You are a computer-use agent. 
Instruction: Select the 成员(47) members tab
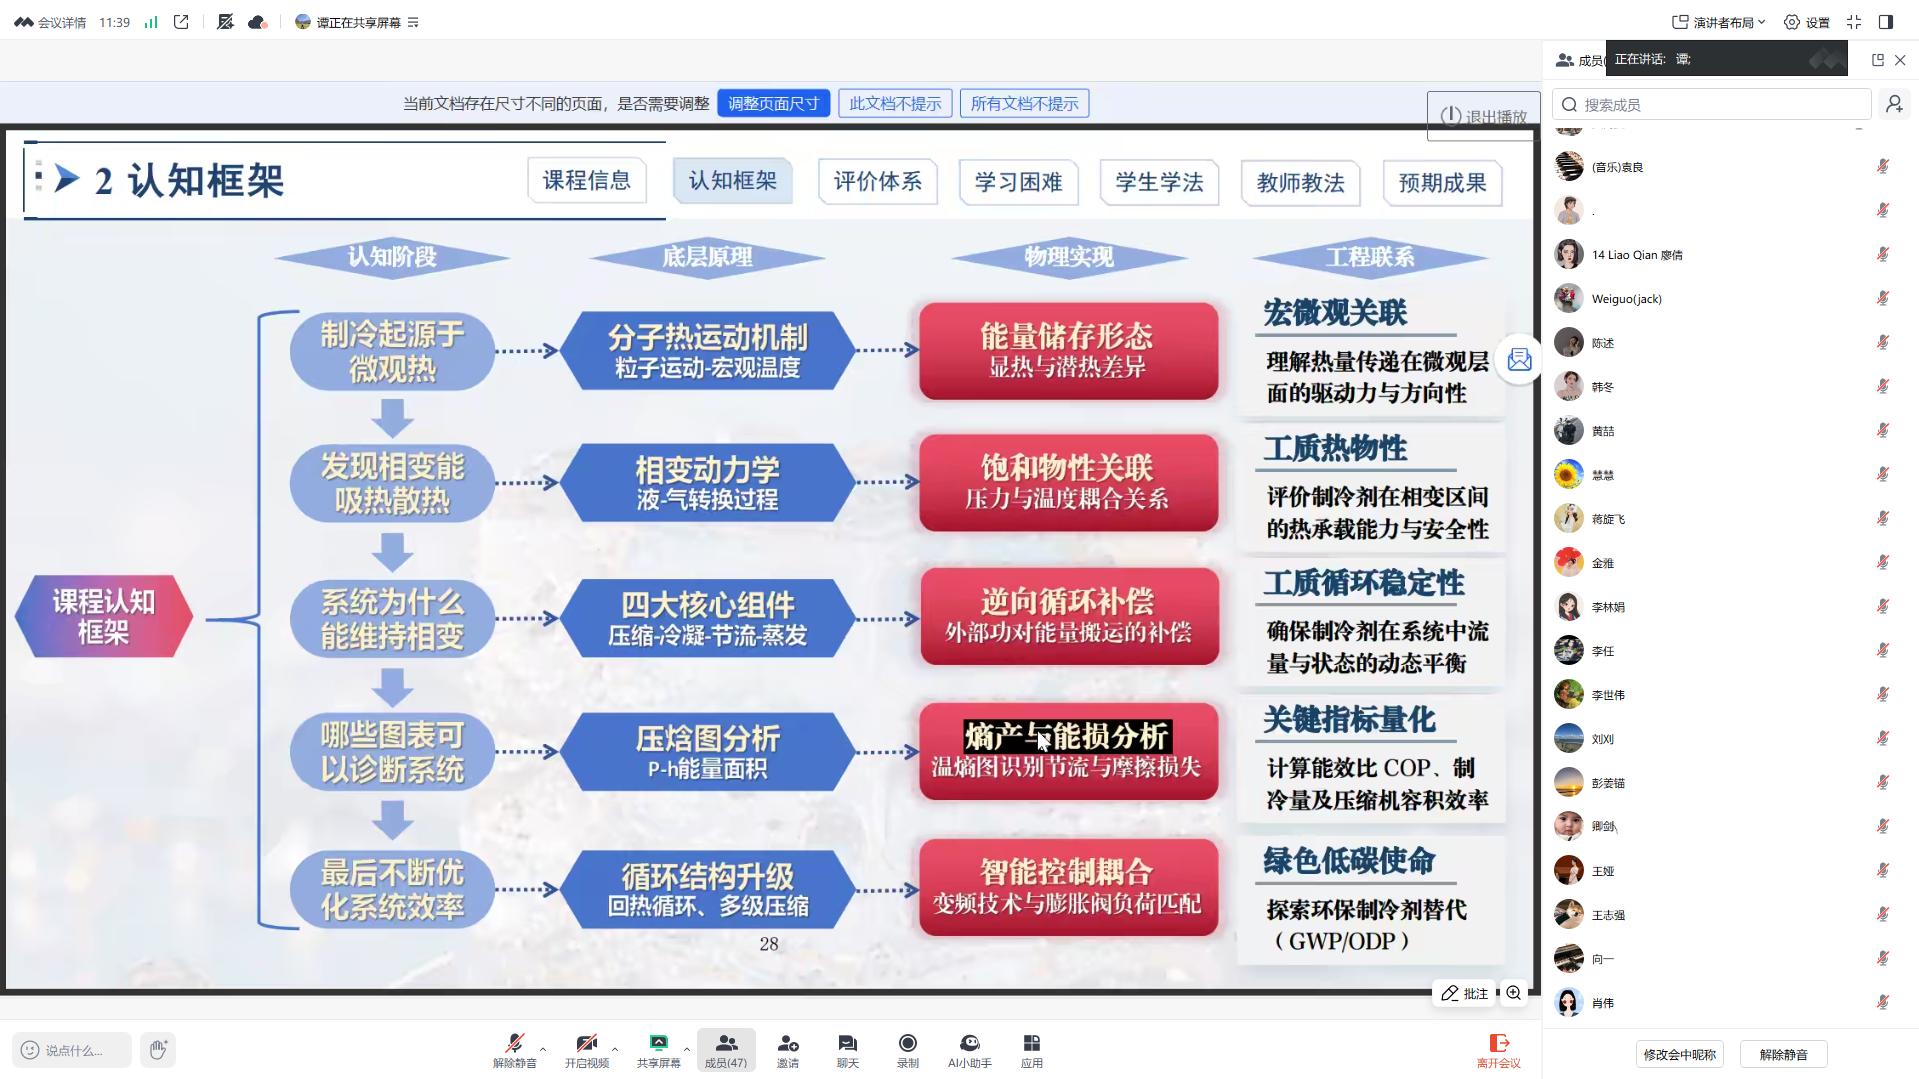click(x=725, y=1050)
